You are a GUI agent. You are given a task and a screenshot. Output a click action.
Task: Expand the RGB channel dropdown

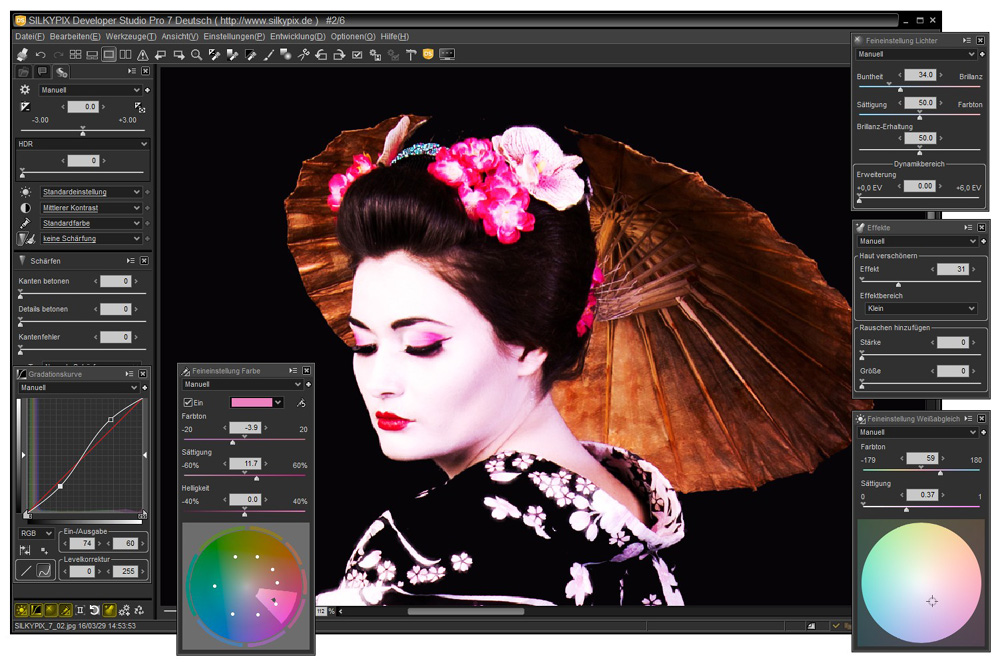click(36, 534)
